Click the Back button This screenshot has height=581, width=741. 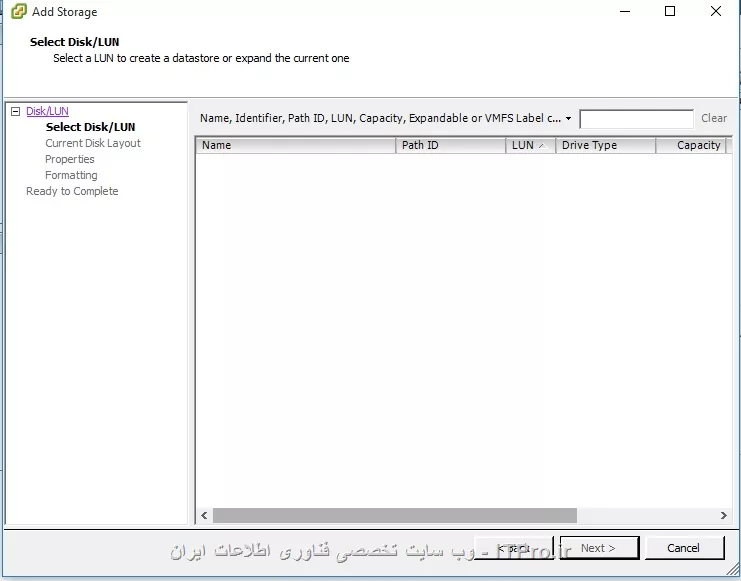tap(514, 548)
